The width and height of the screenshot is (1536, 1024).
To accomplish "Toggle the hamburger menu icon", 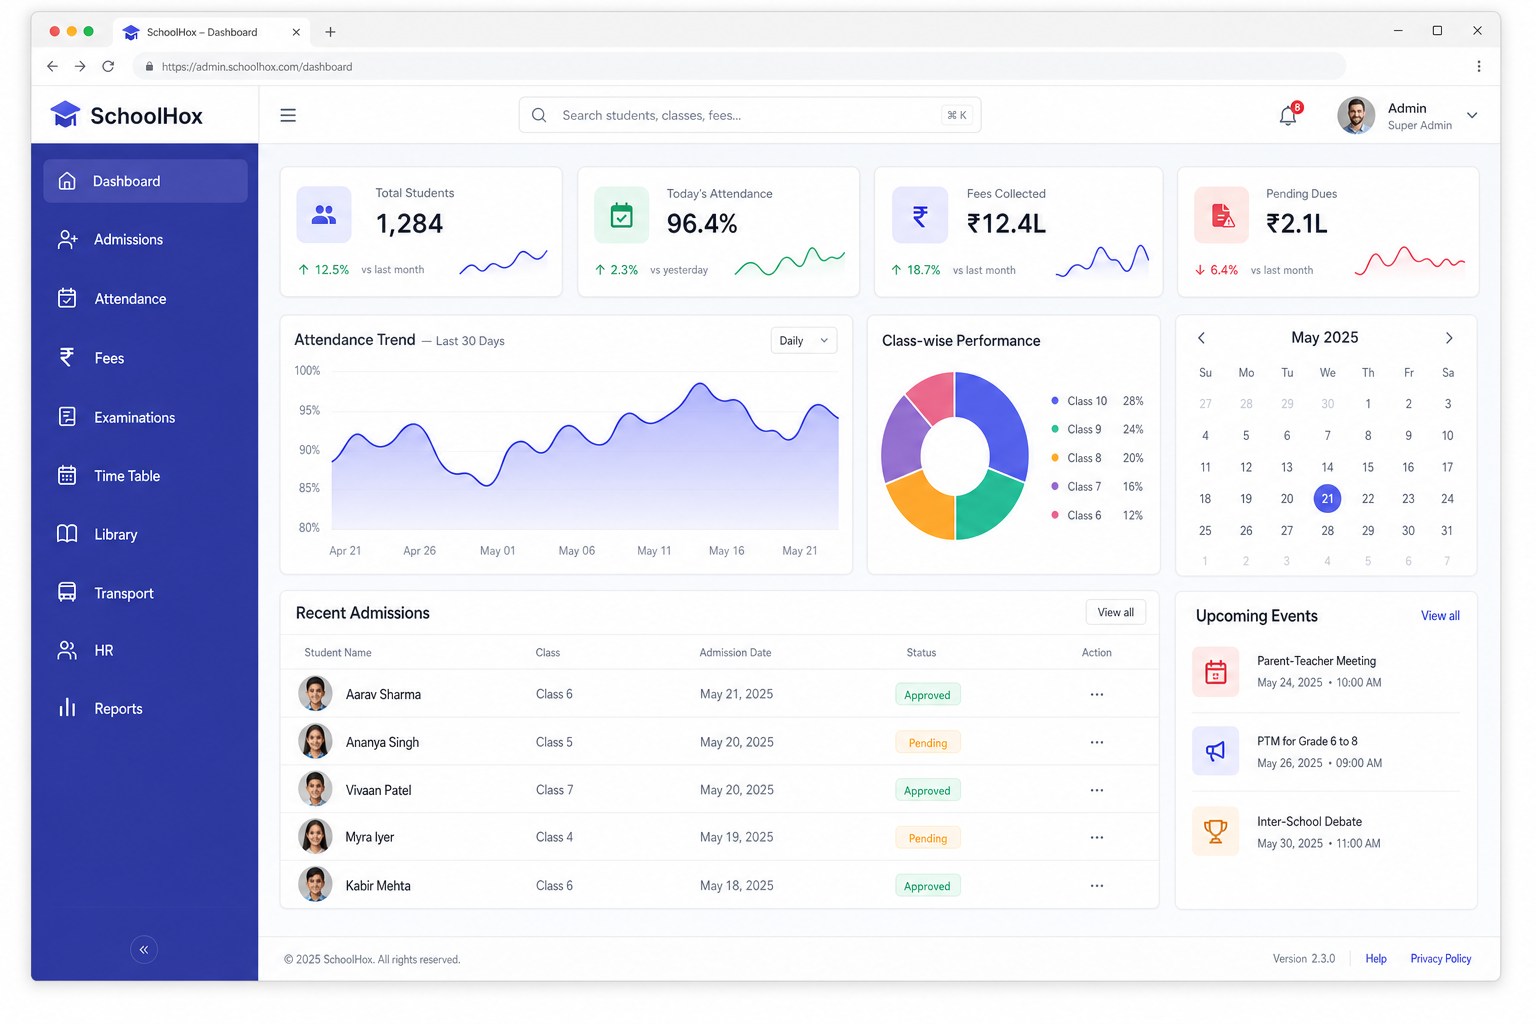I will 288,115.
